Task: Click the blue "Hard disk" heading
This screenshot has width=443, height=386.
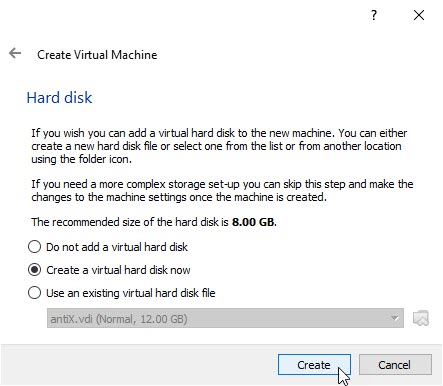Action: (x=59, y=98)
